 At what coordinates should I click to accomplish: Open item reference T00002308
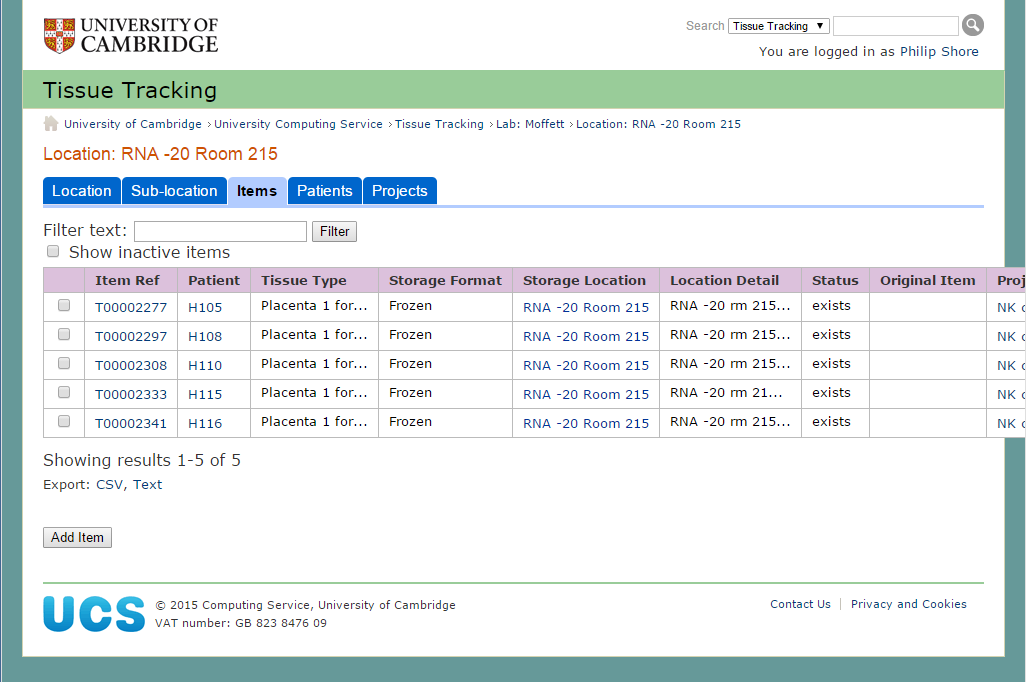click(x=131, y=365)
